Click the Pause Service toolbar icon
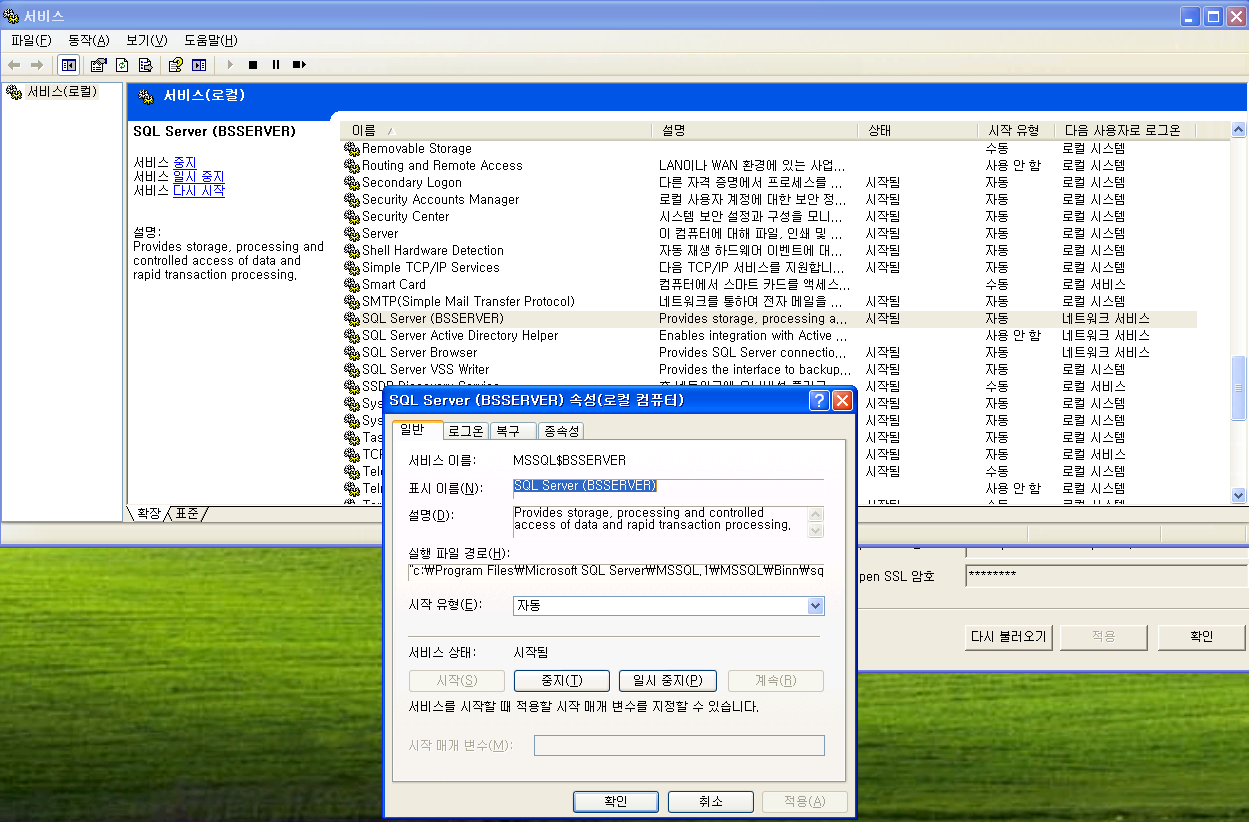This screenshot has width=1249, height=822. tap(276, 65)
